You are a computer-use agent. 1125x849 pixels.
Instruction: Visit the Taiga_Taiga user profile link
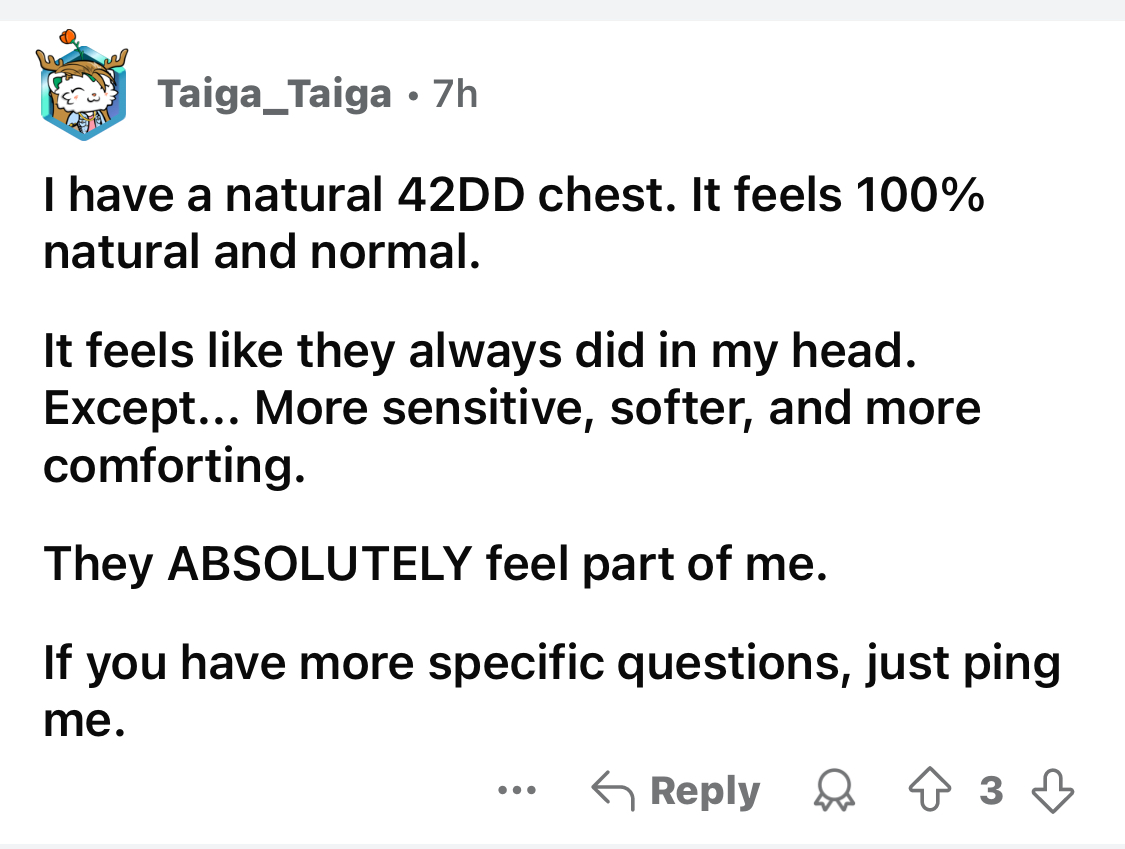(274, 95)
